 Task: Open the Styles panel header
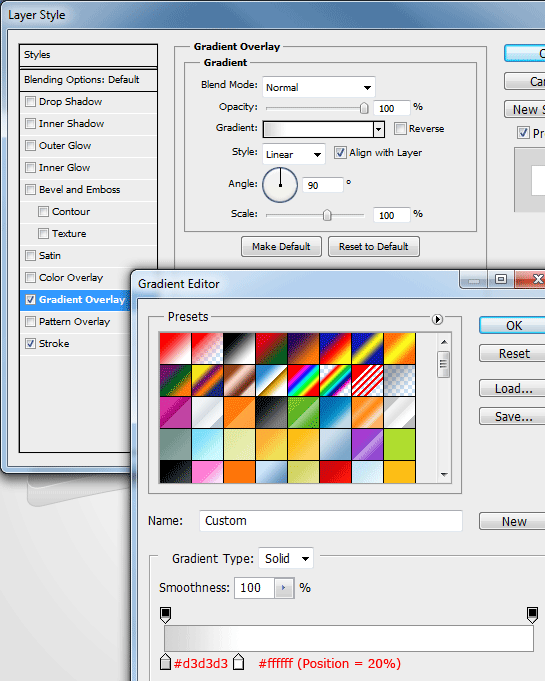pyautogui.click(x=88, y=55)
